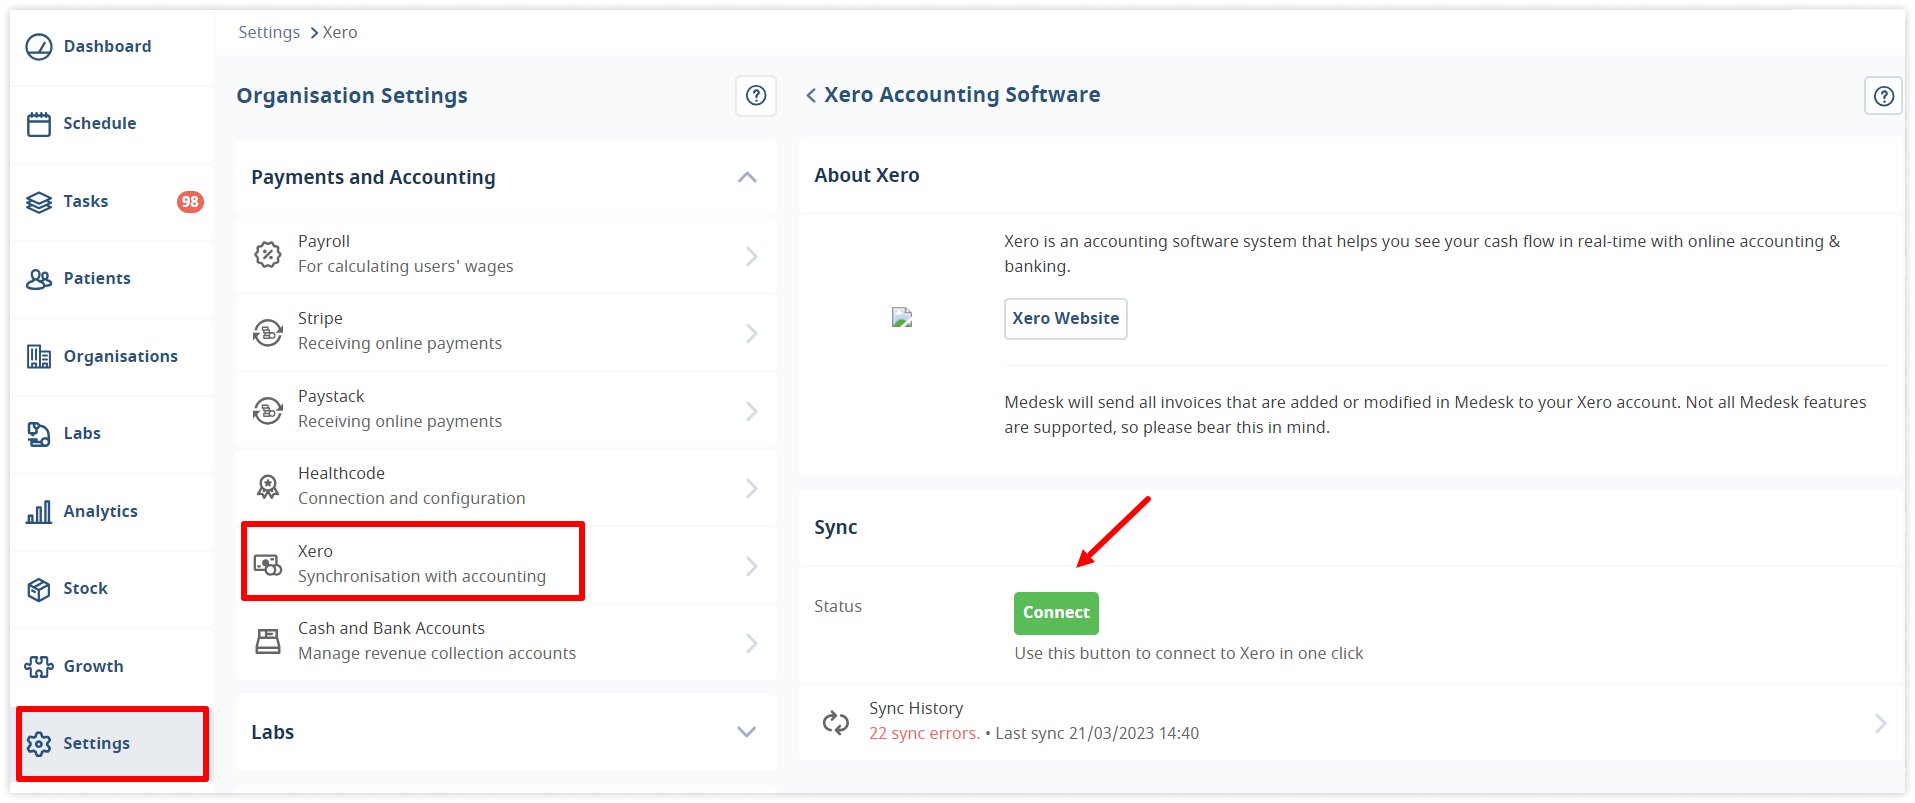
Task: Click the Cash and Bank Accounts icon
Action: click(267, 642)
